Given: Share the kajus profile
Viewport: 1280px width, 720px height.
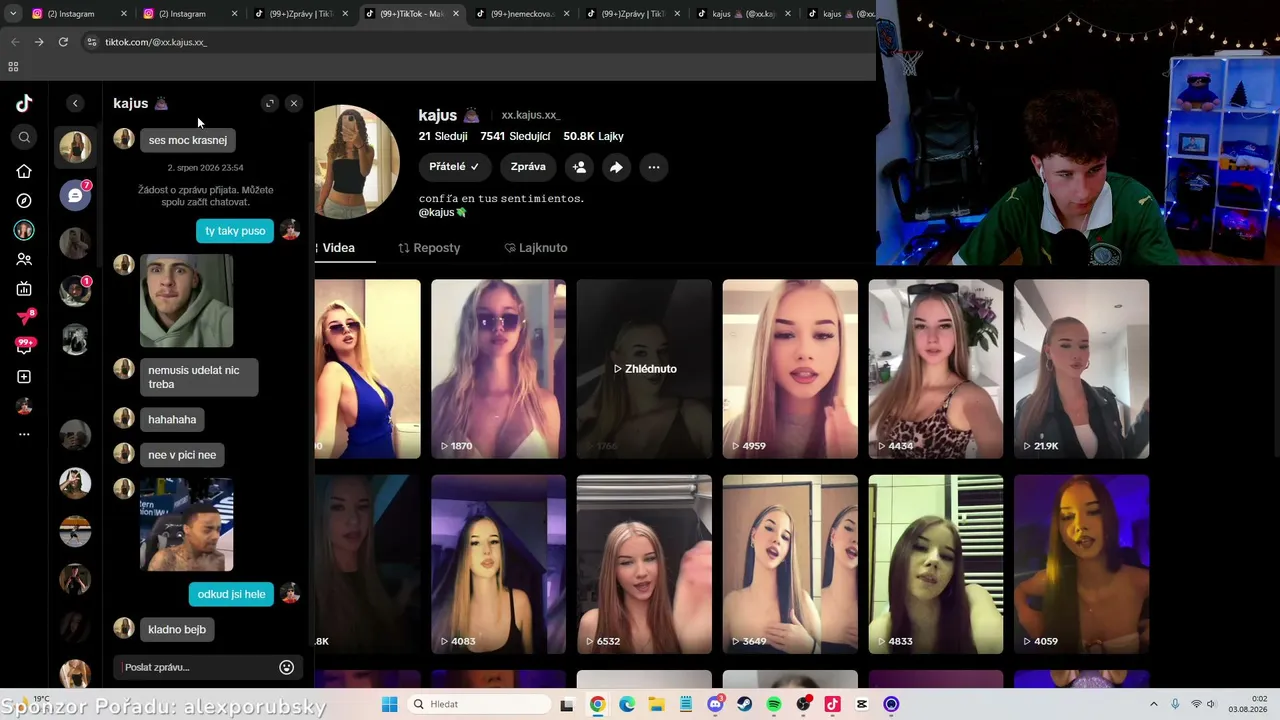Looking at the screenshot, I should pyautogui.click(x=616, y=167).
